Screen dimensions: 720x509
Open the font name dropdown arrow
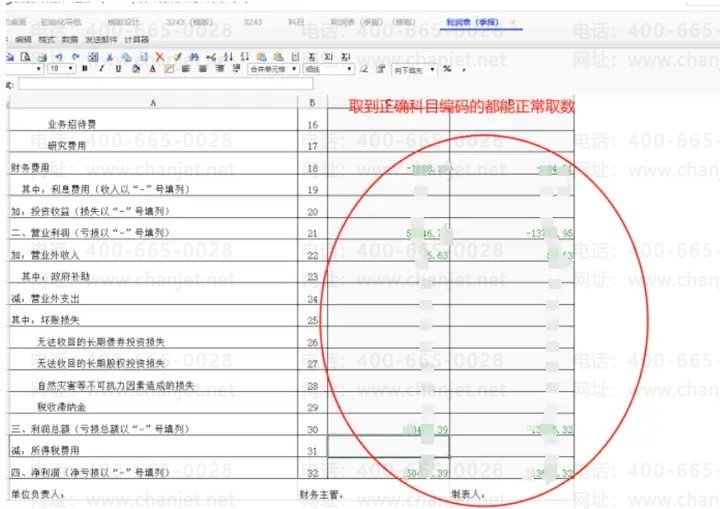pos(39,69)
